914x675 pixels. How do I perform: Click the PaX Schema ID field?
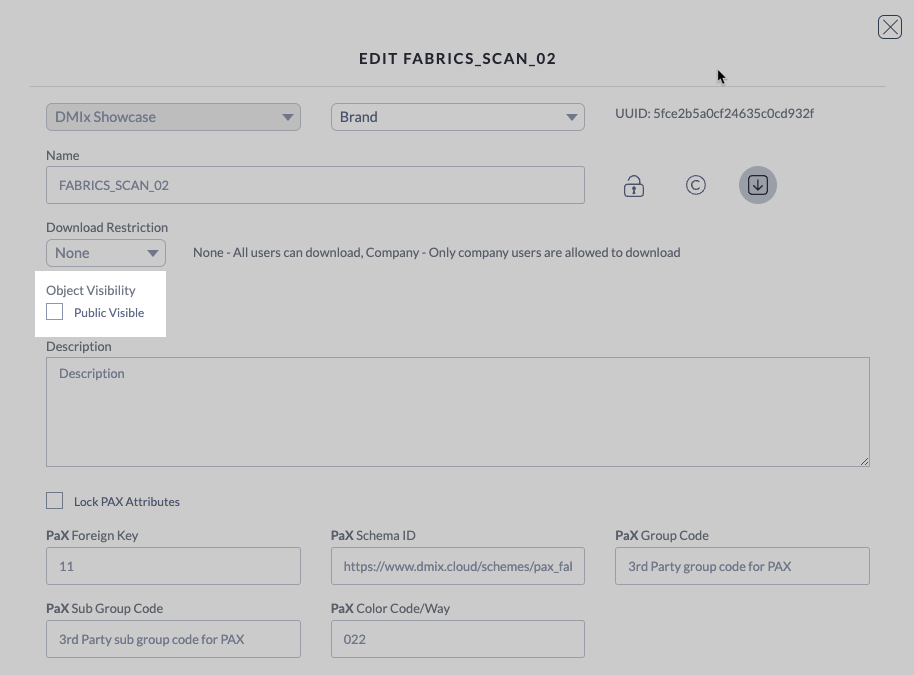pos(458,566)
